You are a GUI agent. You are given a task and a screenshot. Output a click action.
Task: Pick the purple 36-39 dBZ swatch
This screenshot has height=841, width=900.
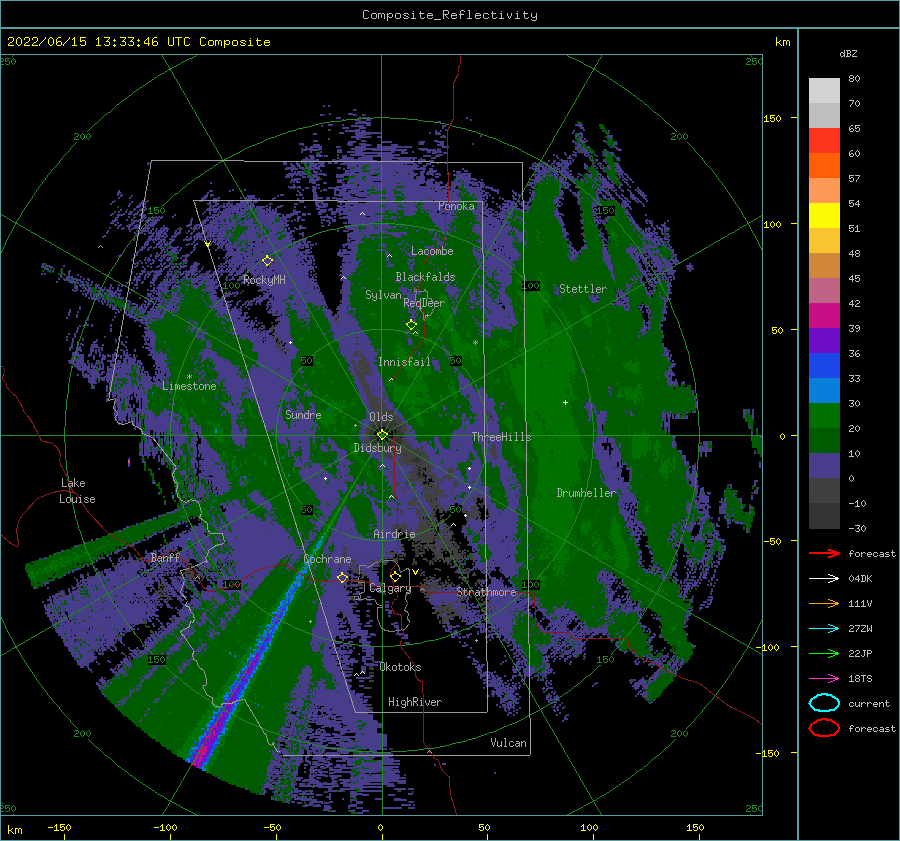tap(824, 340)
